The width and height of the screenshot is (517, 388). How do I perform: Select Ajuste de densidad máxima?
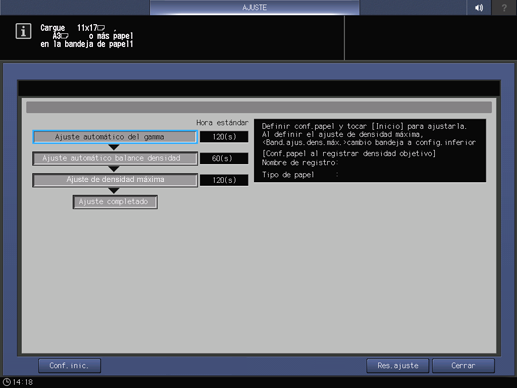(x=115, y=180)
